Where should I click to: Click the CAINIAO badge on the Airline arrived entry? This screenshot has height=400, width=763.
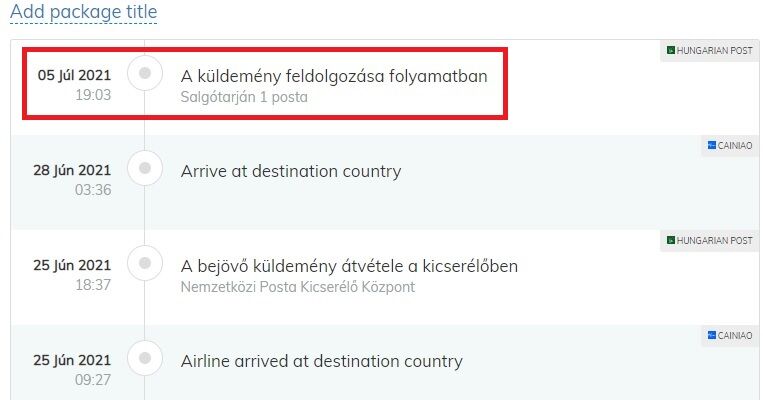tap(729, 335)
